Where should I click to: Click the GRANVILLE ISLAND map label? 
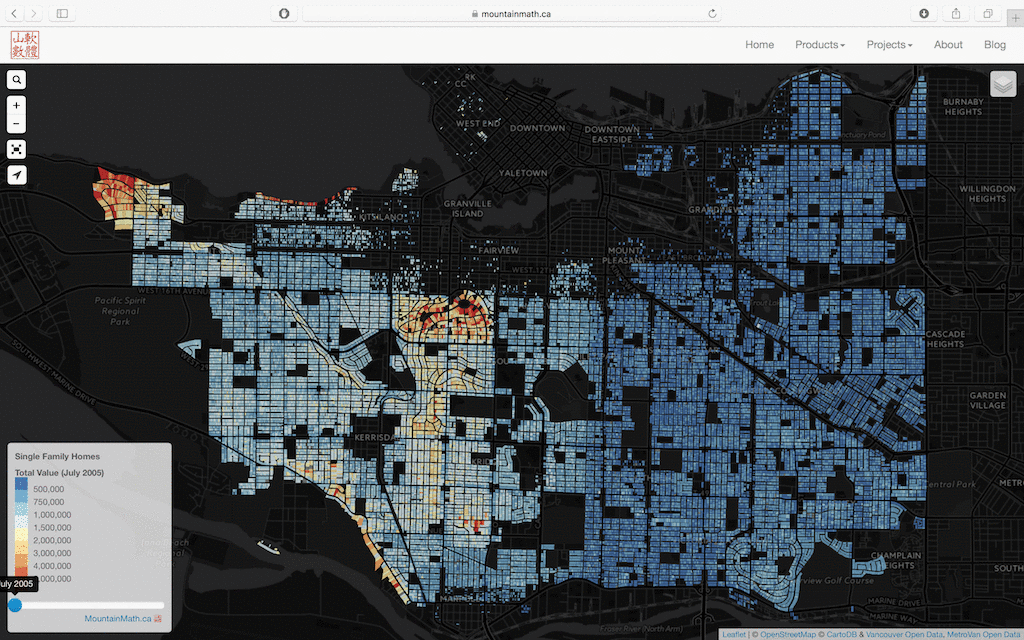(468, 208)
